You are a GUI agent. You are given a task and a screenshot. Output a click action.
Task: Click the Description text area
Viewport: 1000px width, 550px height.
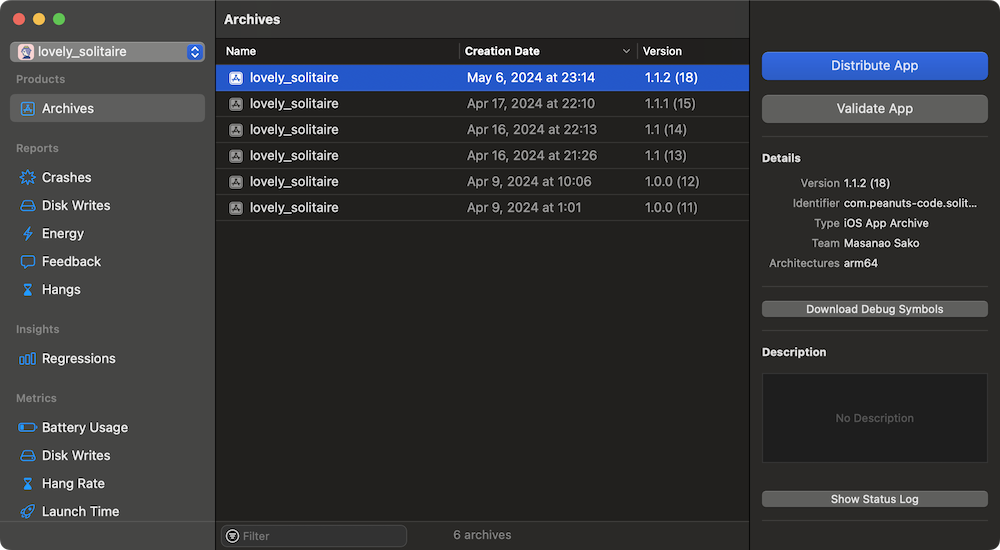coord(874,418)
